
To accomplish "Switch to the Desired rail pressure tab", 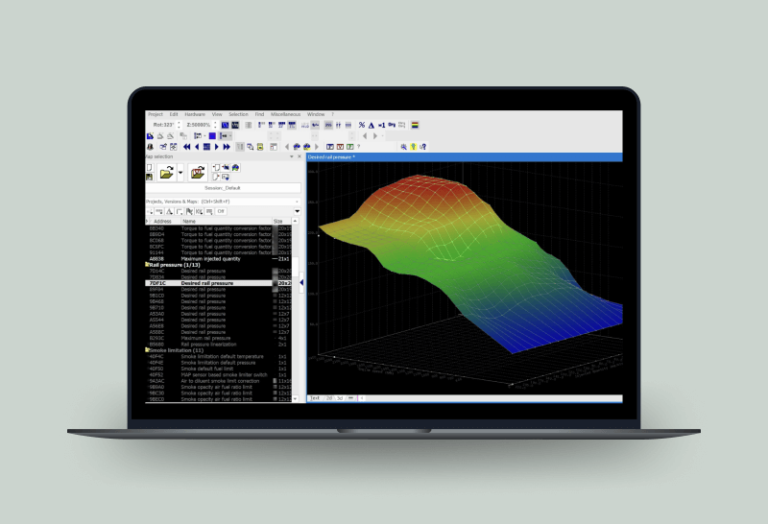I will [330, 157].
